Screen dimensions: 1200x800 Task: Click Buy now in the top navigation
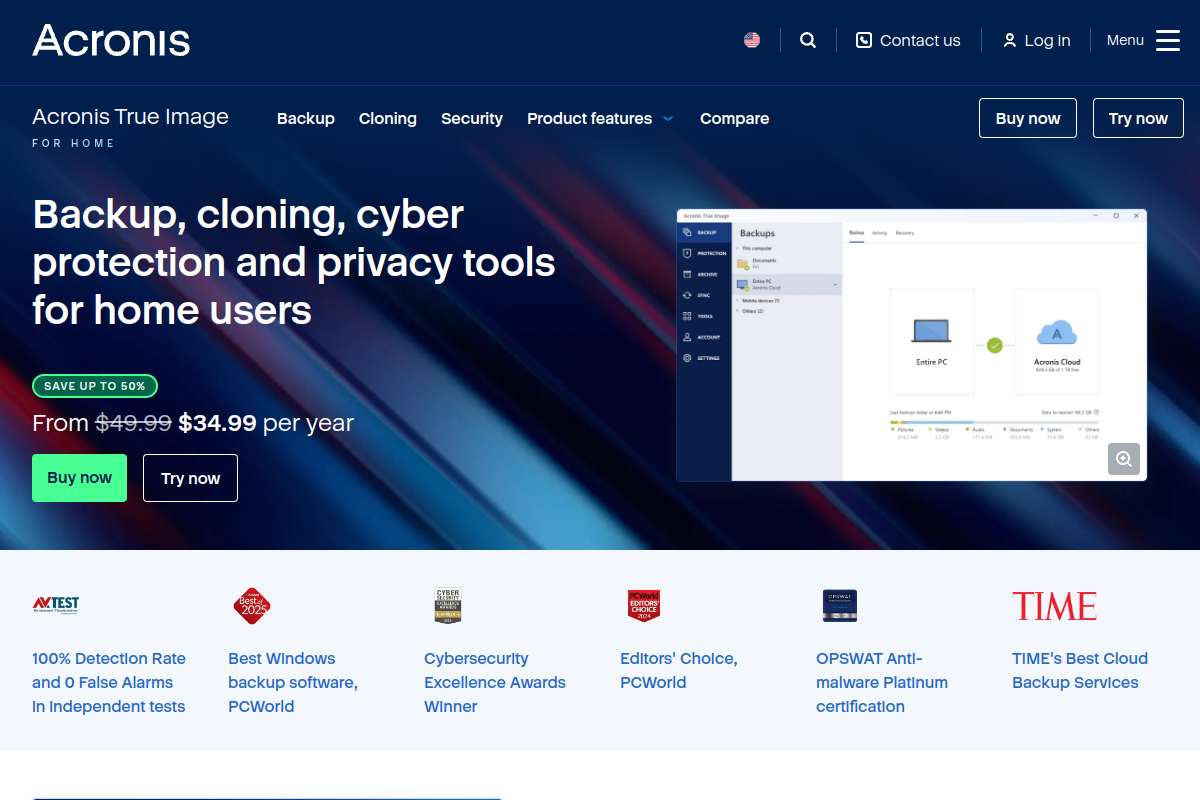point(1028,118)
